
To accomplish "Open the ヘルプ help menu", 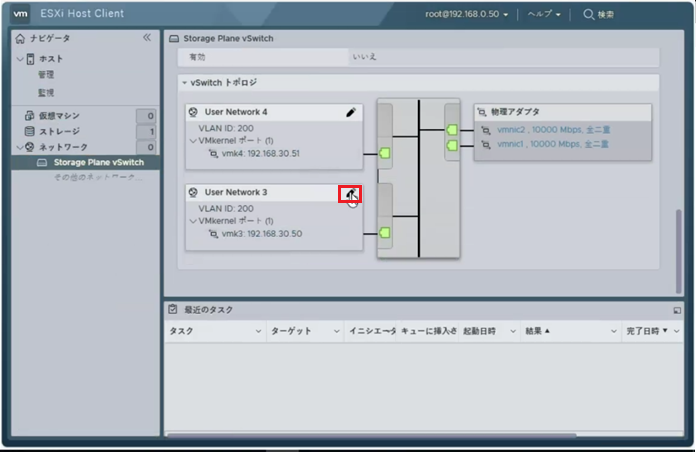I will tap(544, 15).
